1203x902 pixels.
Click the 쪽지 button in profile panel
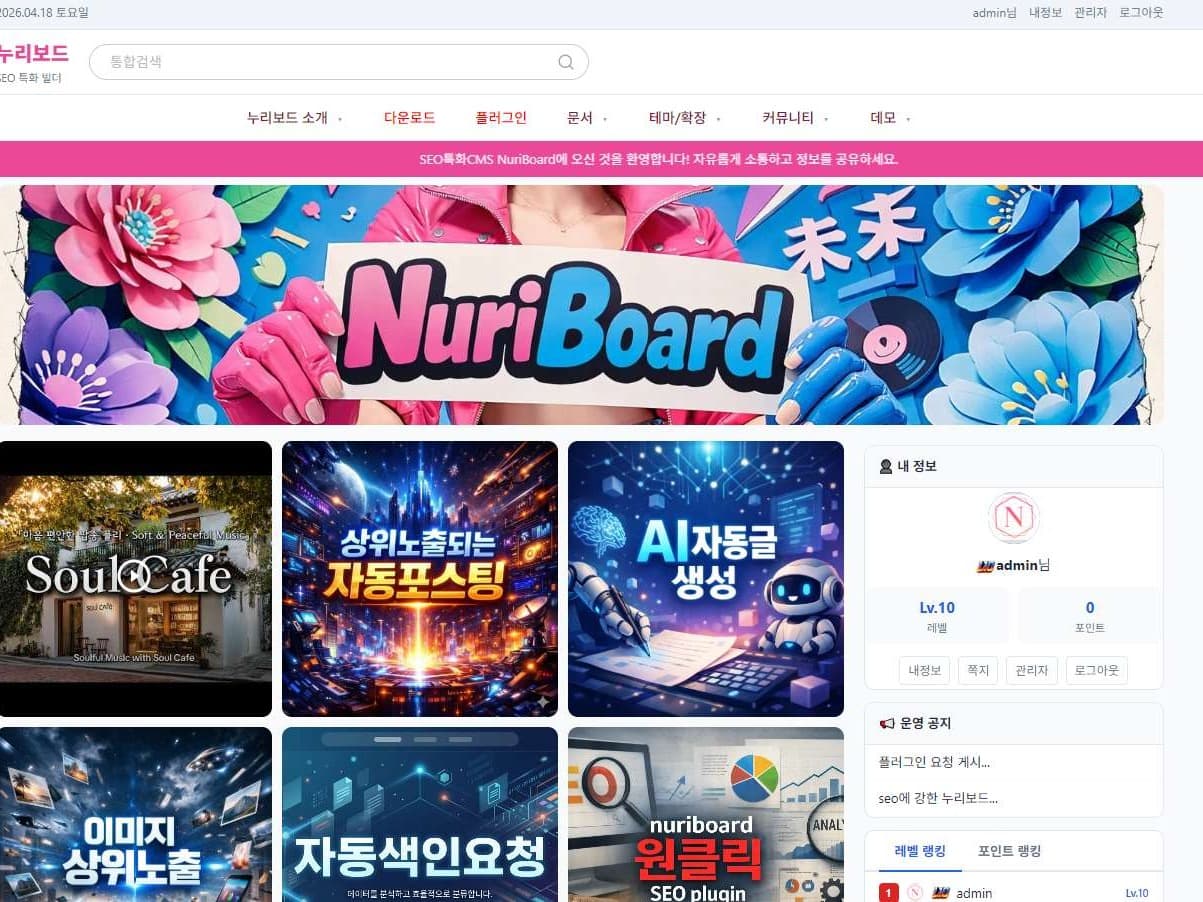tap(977, 670)
